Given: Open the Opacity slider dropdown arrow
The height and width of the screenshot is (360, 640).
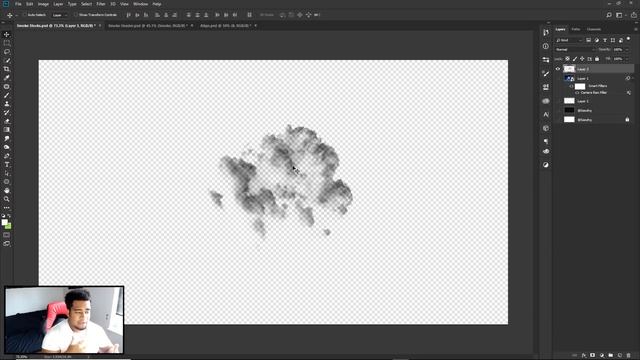Looking at the screenshot, I should pyautogui.click(x=627, y=49).
